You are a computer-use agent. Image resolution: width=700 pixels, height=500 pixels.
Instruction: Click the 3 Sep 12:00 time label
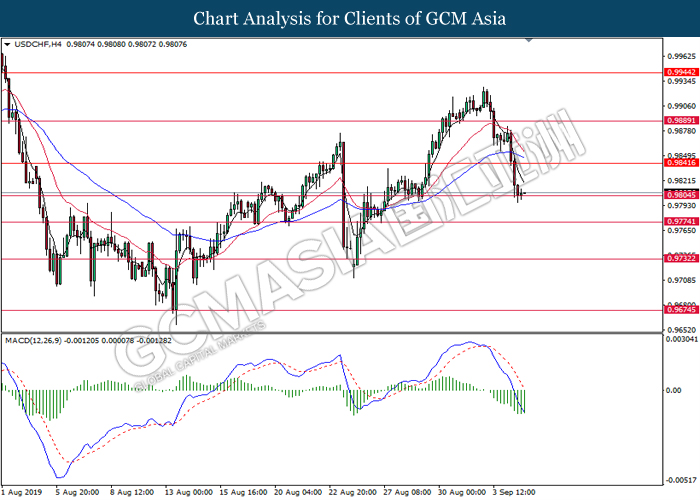[514, 492]
